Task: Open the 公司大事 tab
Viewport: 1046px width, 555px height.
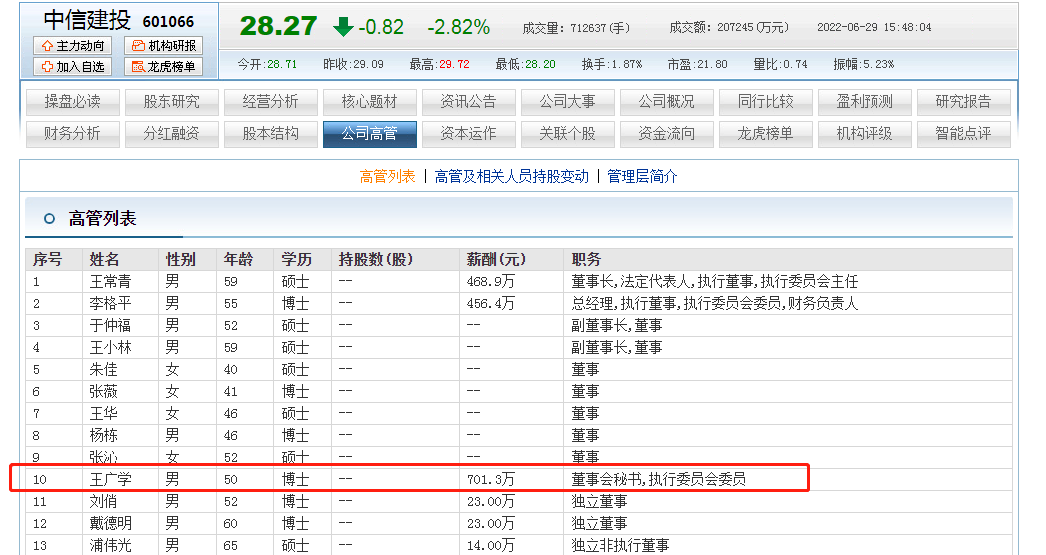Action: coord(568,102)
